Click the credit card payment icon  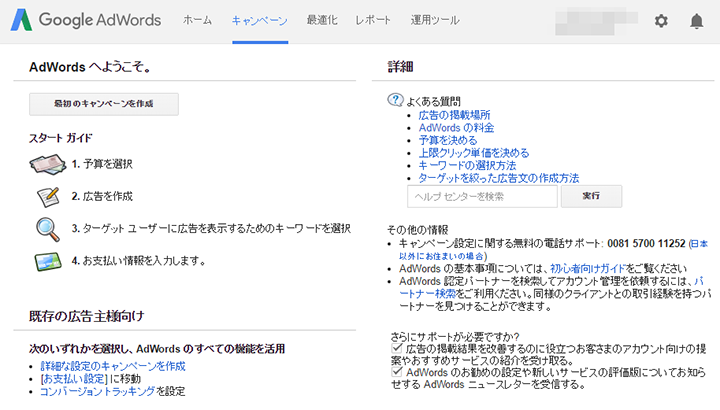(48, 262)
